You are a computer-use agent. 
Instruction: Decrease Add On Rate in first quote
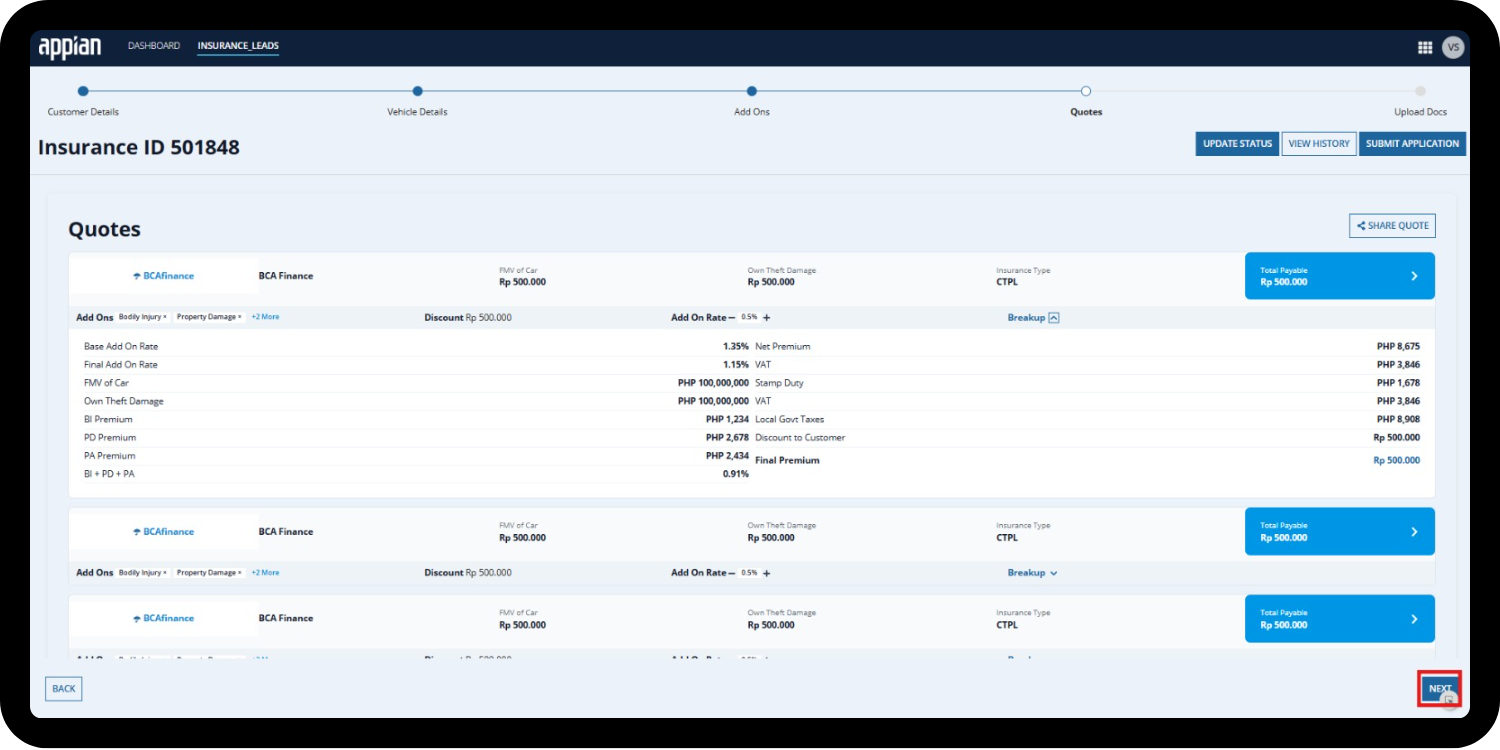pyautogui.click(x=732, y=317)
